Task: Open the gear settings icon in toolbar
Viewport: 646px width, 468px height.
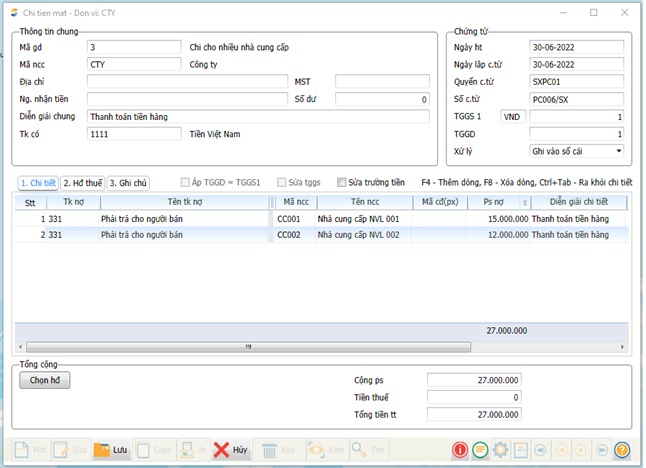Action: coord(500,450)
